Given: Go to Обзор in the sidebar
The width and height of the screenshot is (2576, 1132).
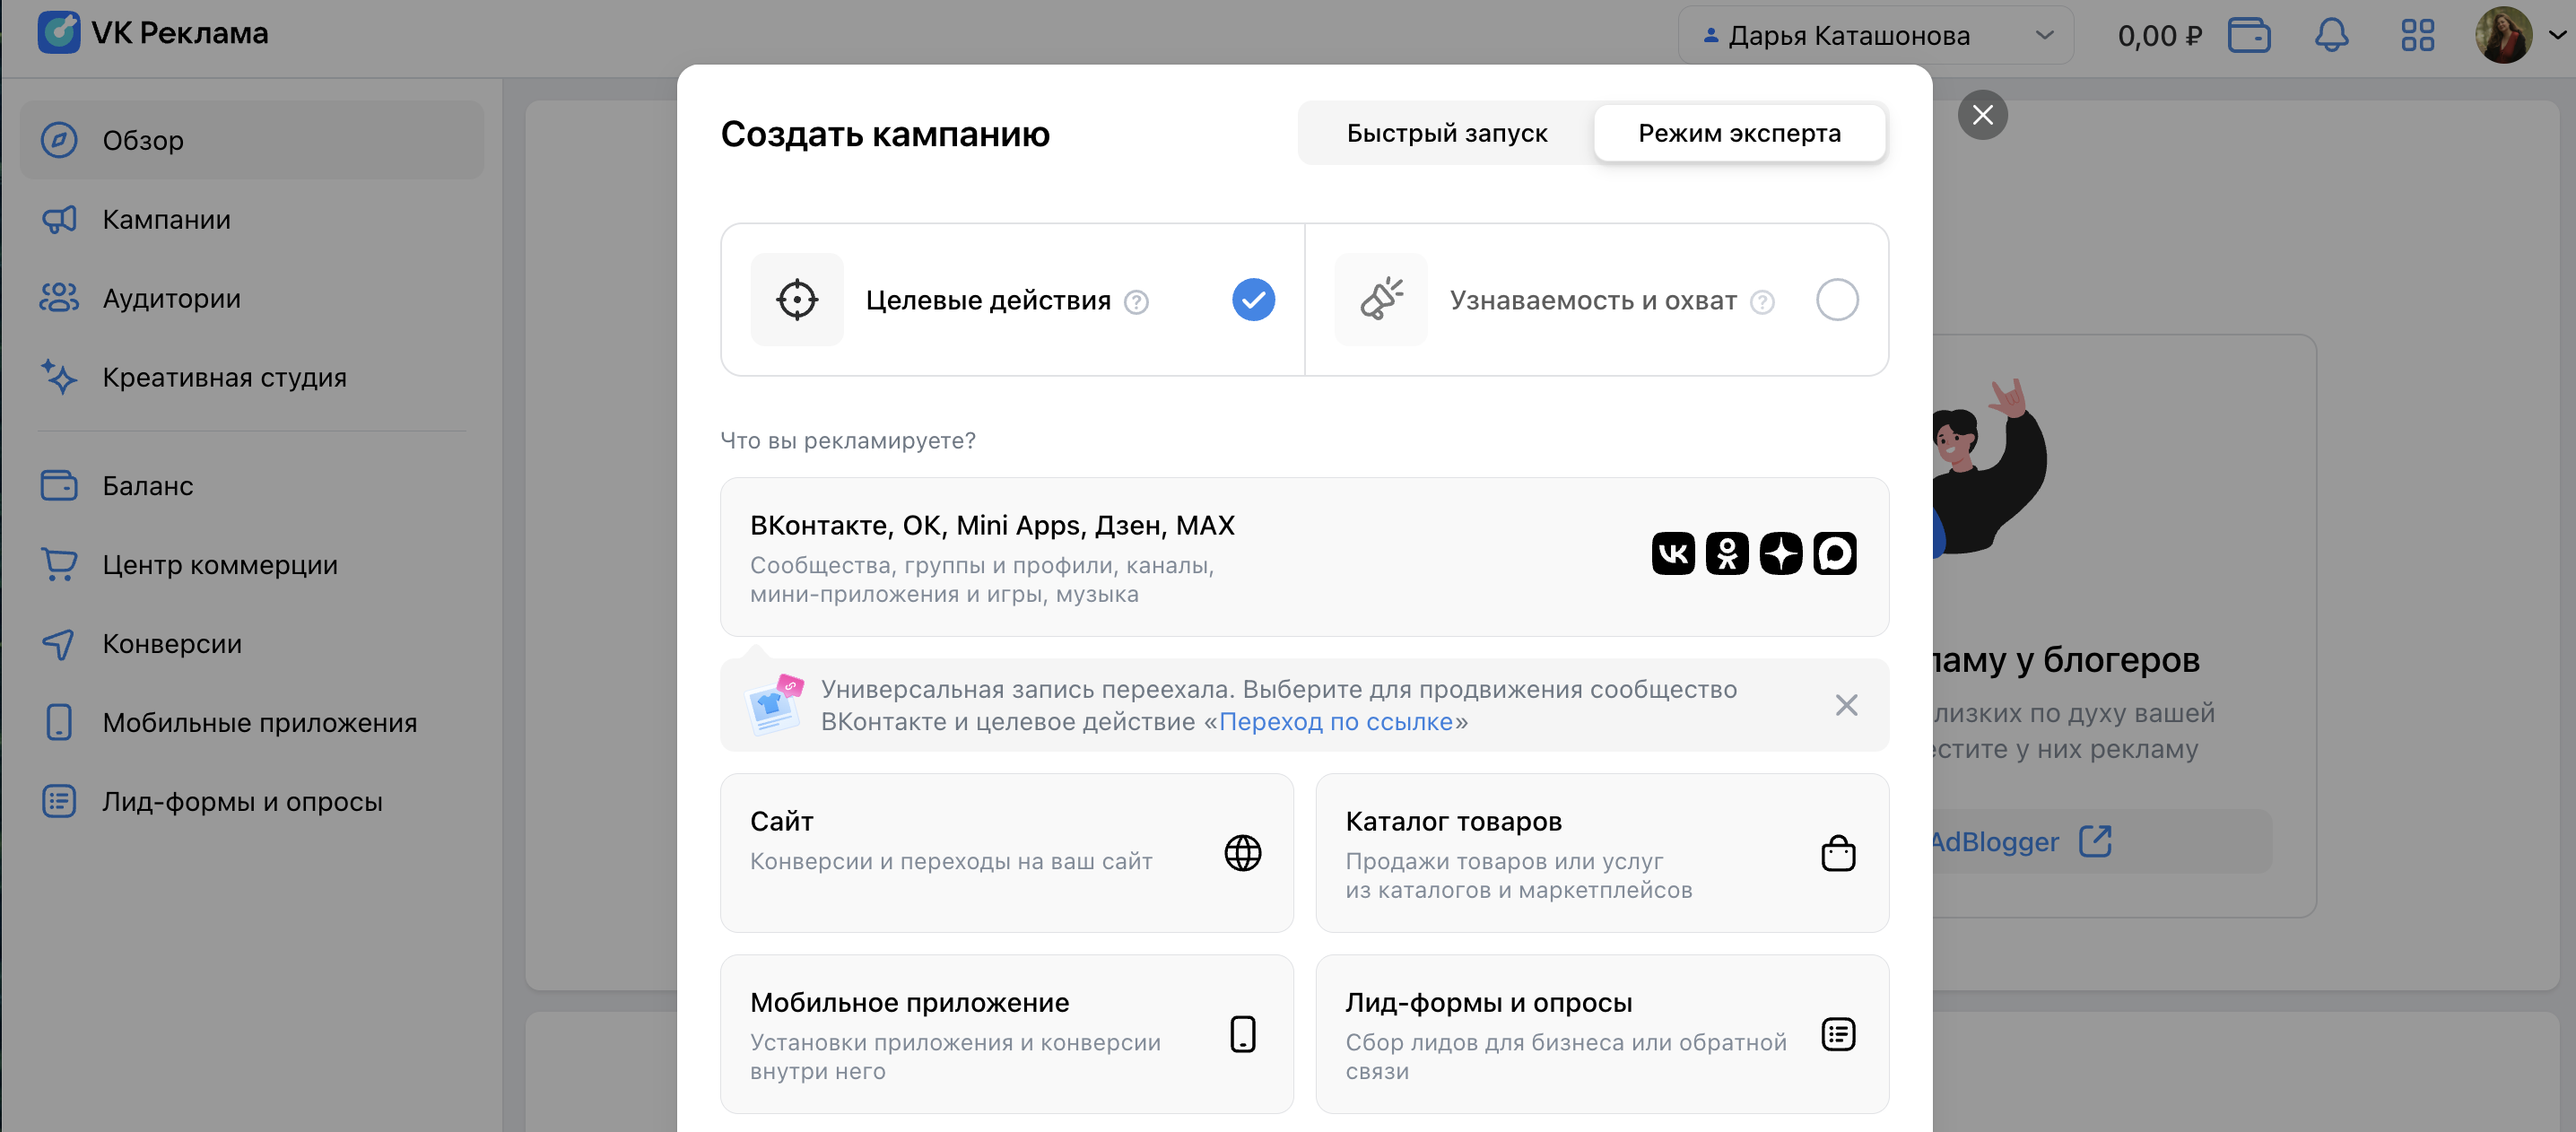Looking at the screenshot, I should (252, 140).
